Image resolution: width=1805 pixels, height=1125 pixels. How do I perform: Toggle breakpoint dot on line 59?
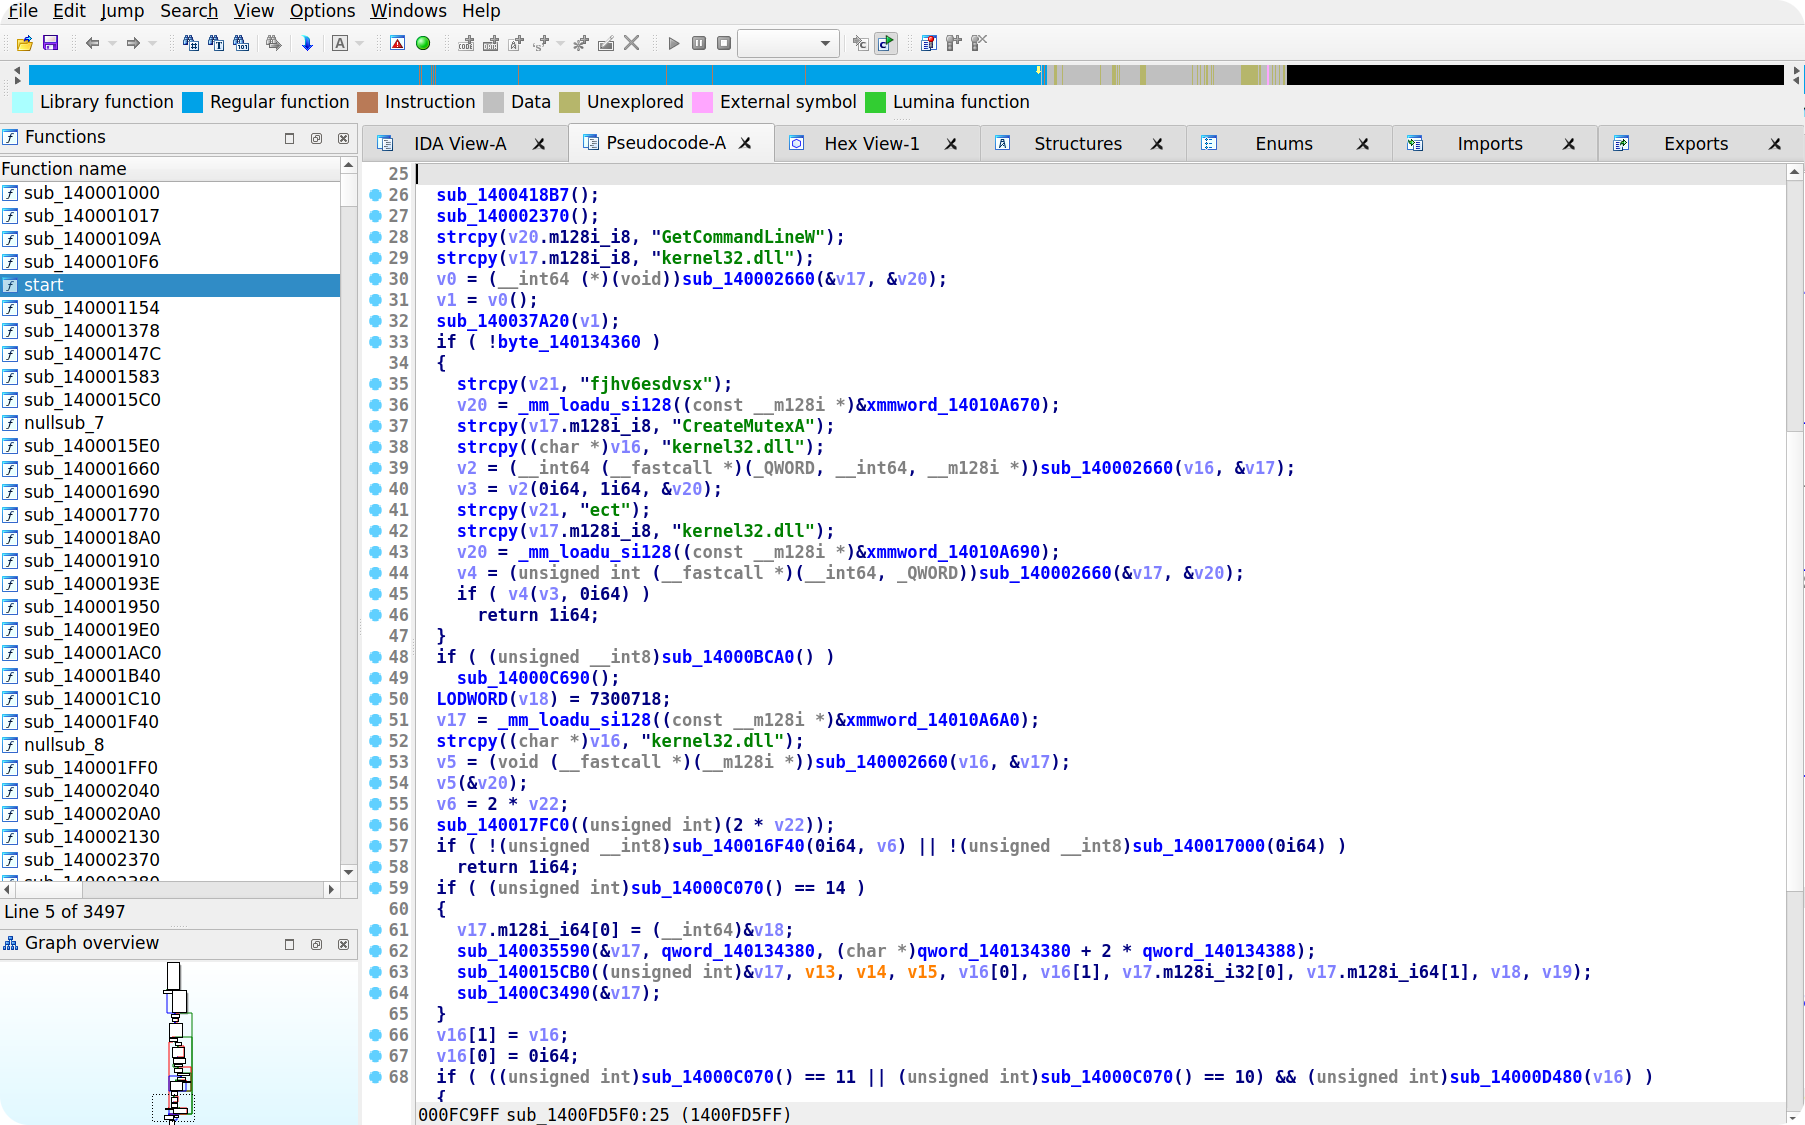(x=376, y=888)
